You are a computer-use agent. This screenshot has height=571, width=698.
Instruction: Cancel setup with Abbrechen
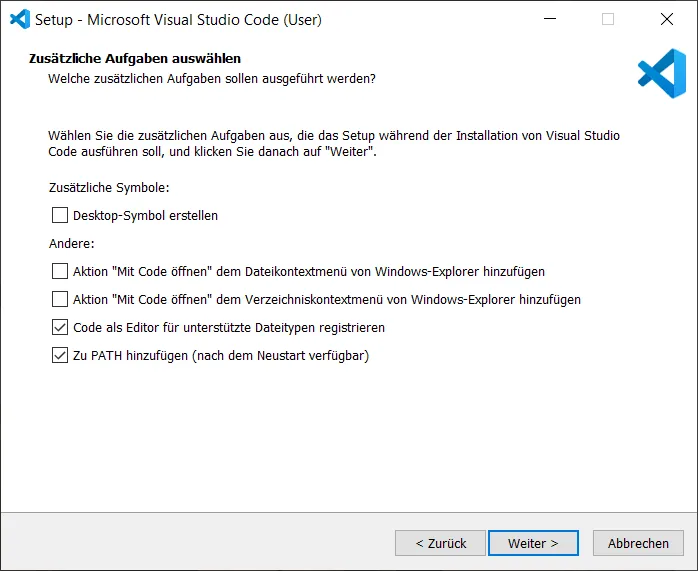(638, 543)
